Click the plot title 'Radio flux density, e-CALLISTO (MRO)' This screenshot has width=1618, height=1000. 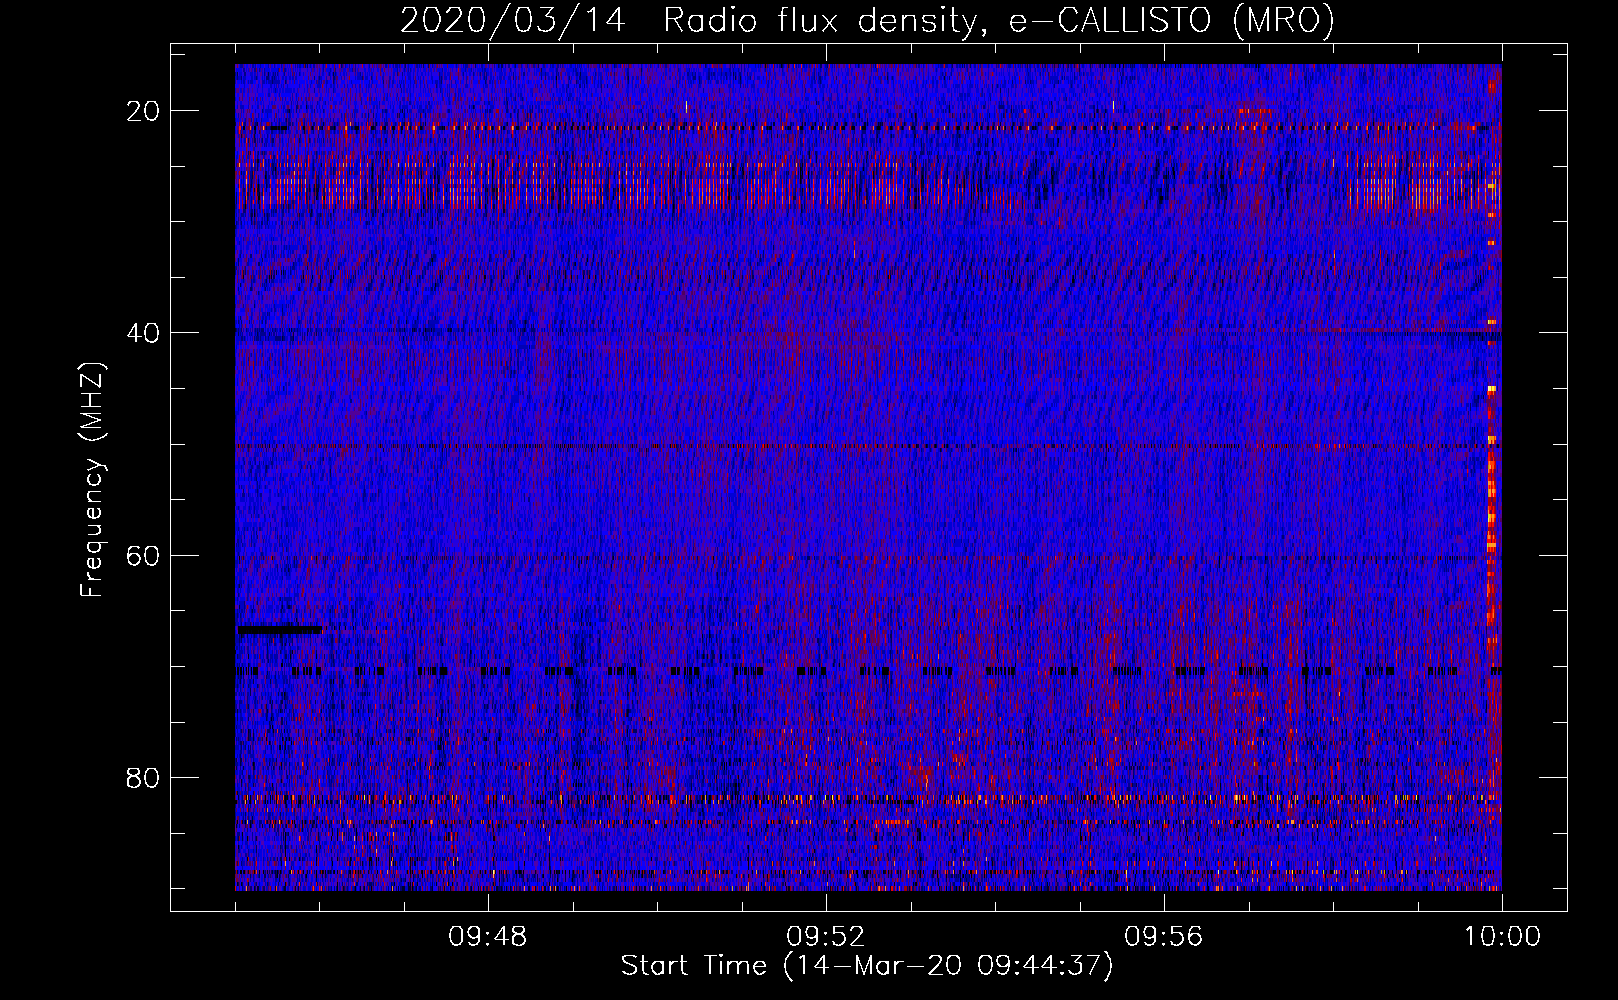tap(998, 21)
